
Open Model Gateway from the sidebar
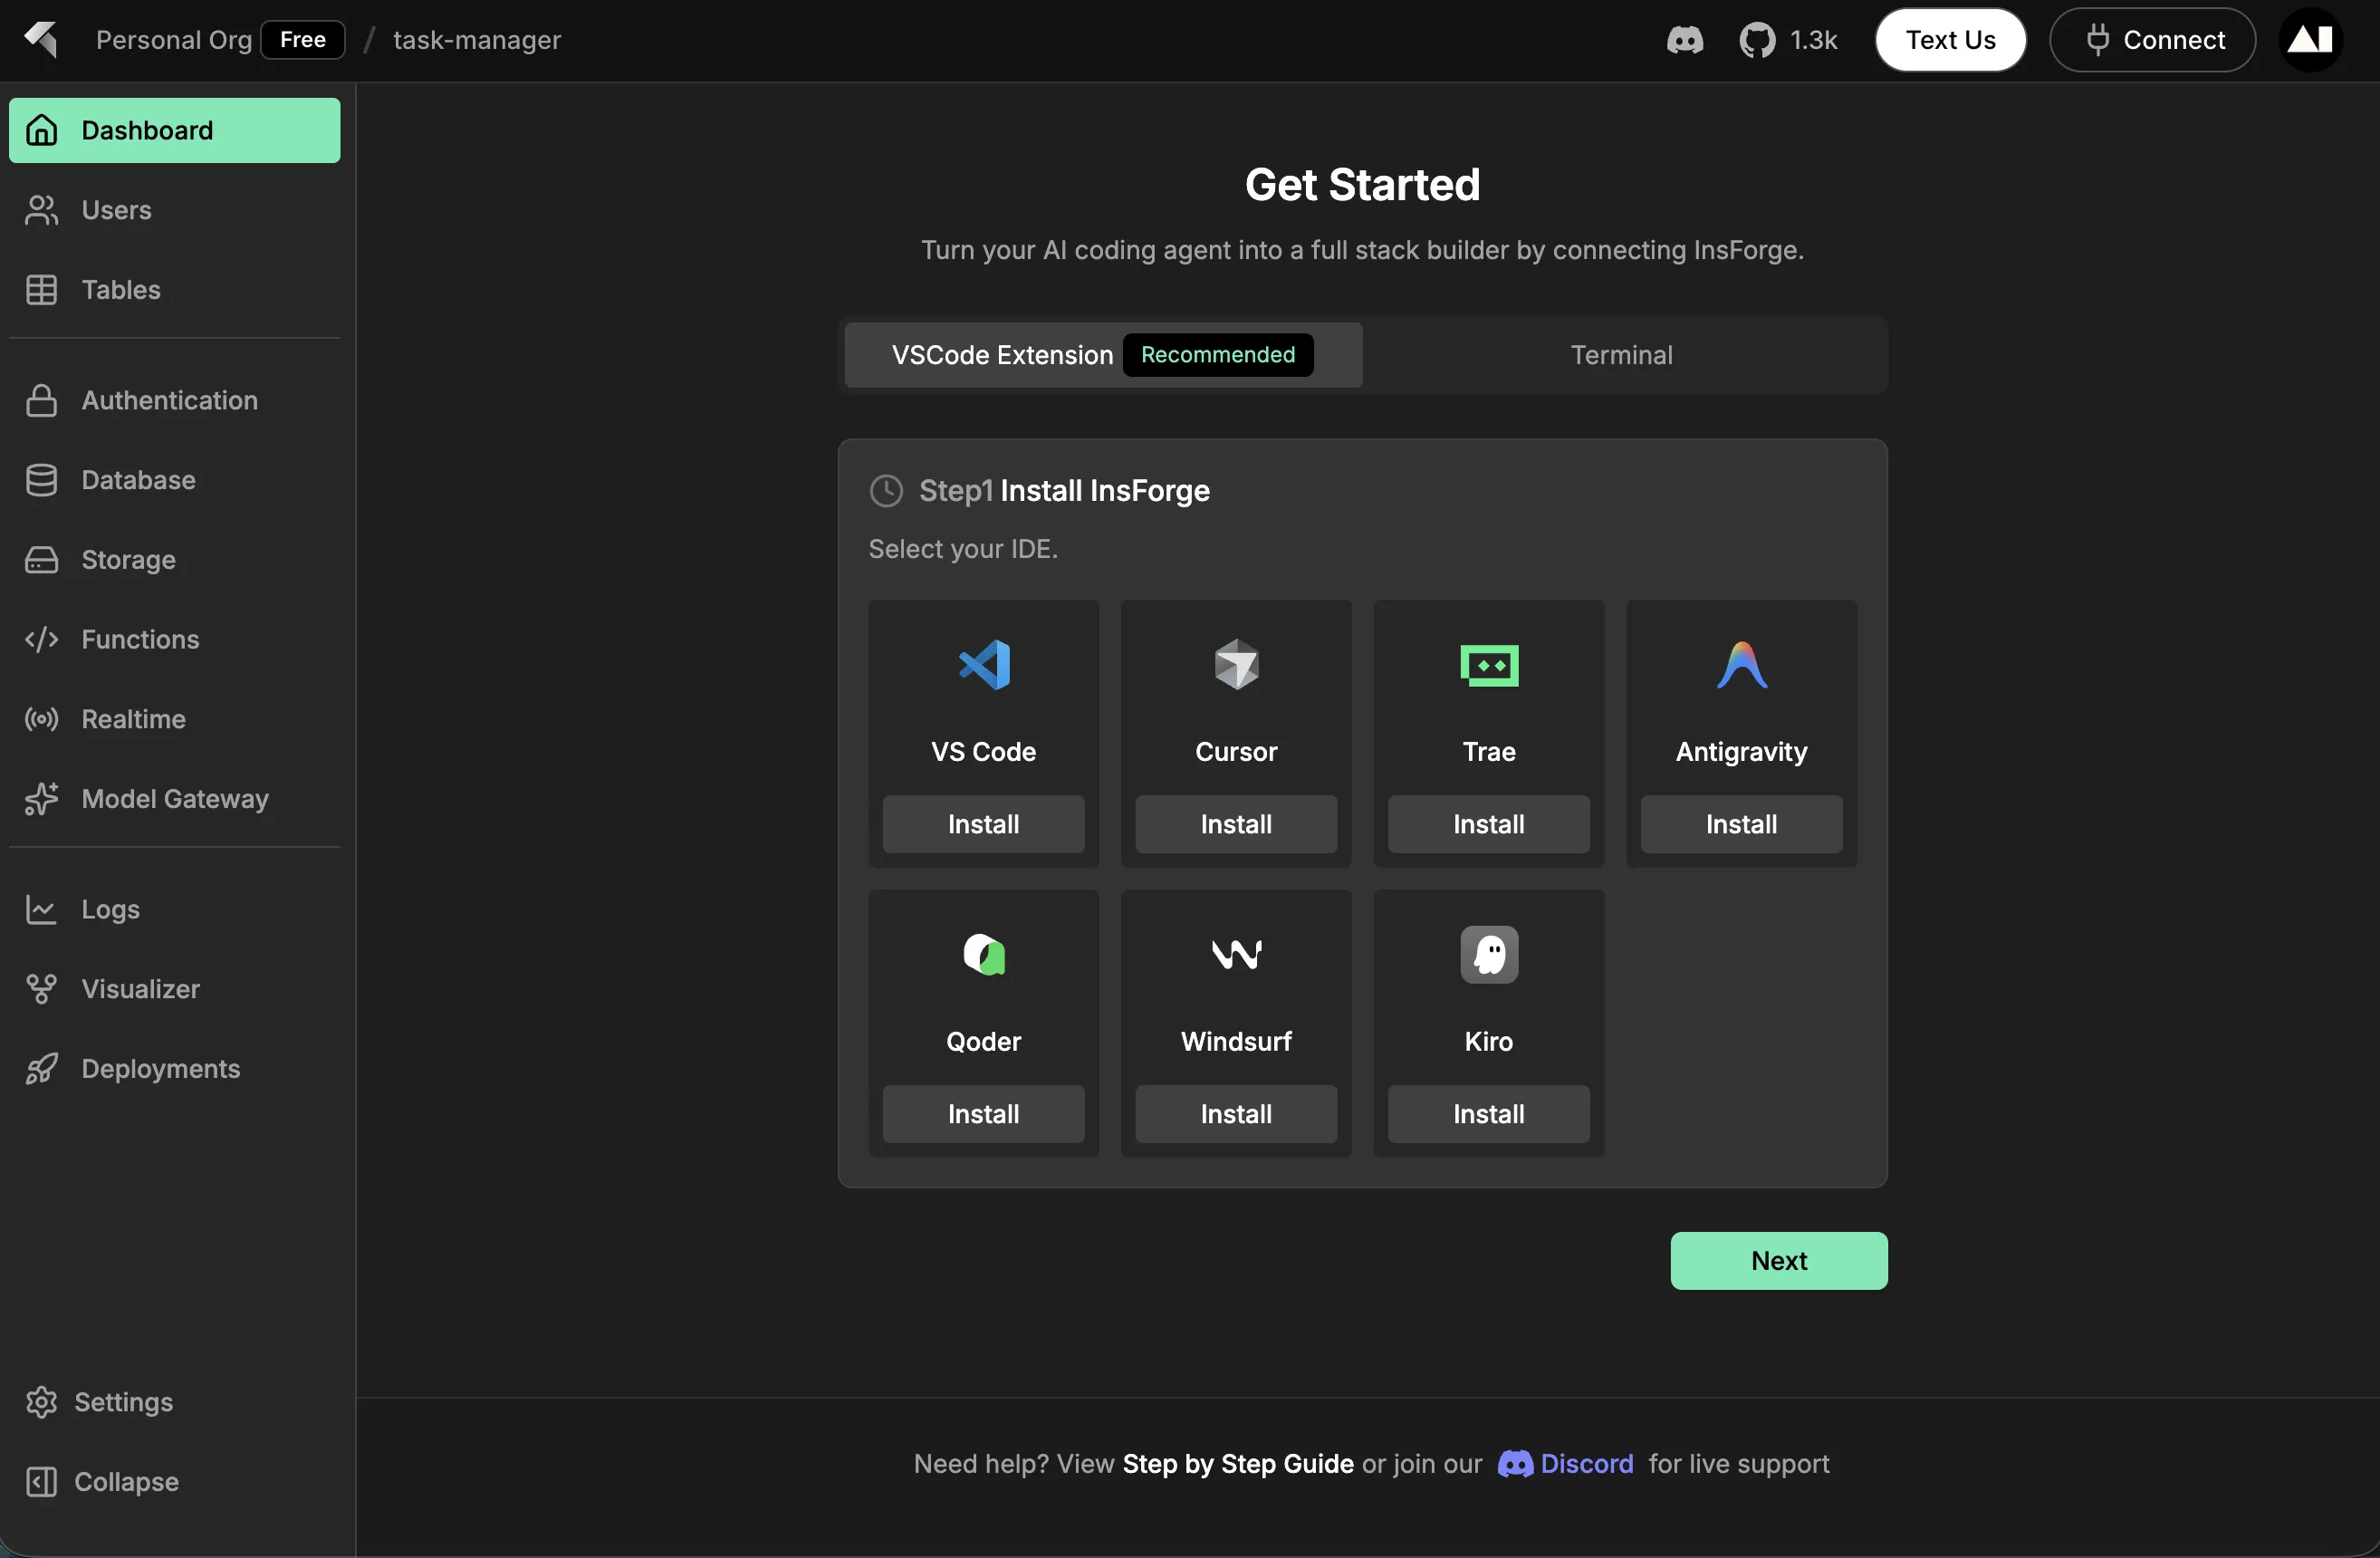(x=175, y=799)
